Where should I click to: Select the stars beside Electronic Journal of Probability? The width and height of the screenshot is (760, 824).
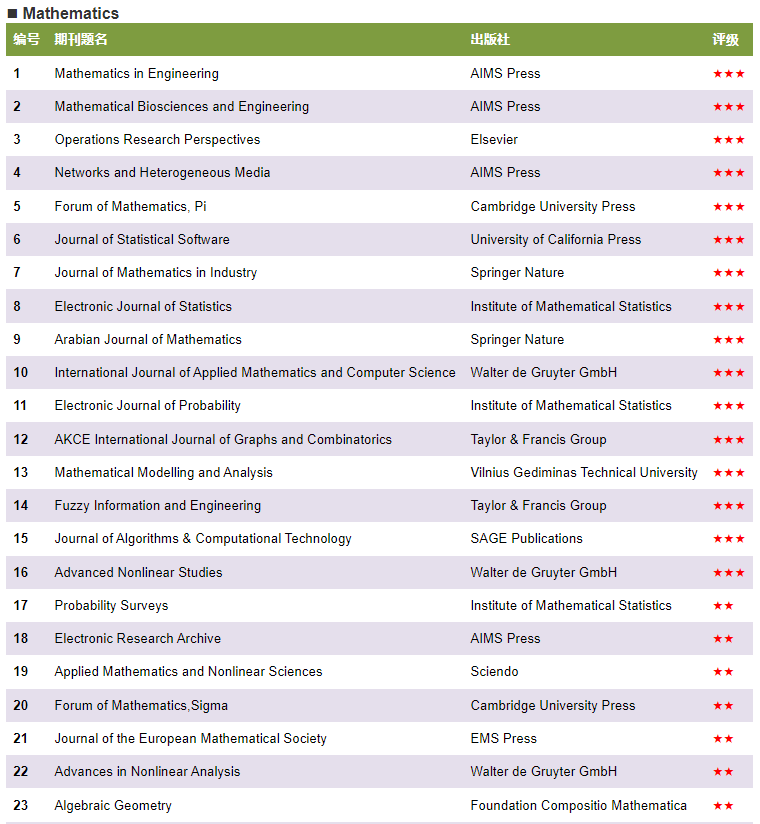click(728, 406)
